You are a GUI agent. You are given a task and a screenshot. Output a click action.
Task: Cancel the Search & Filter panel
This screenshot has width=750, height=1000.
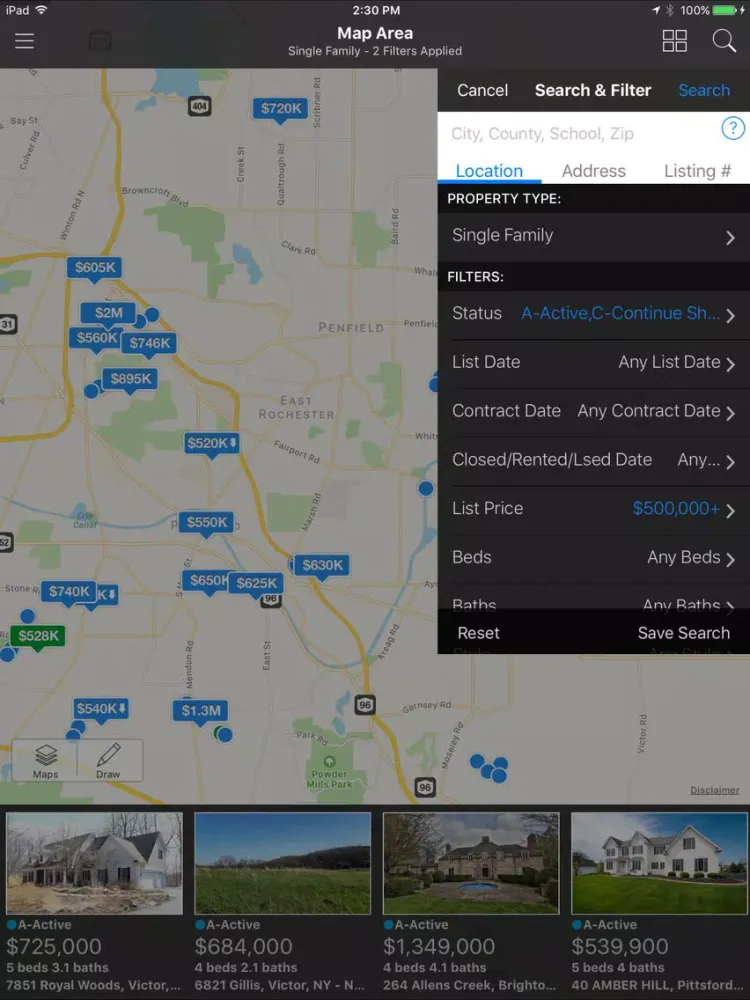tap(482, 90)
